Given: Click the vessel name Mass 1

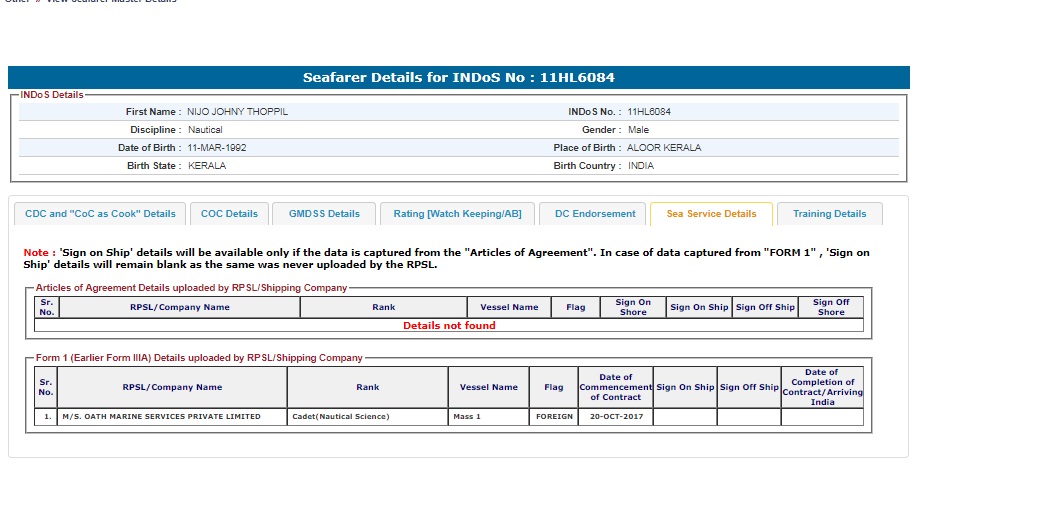Looking at the screenshot, I should tap(467, 417).
